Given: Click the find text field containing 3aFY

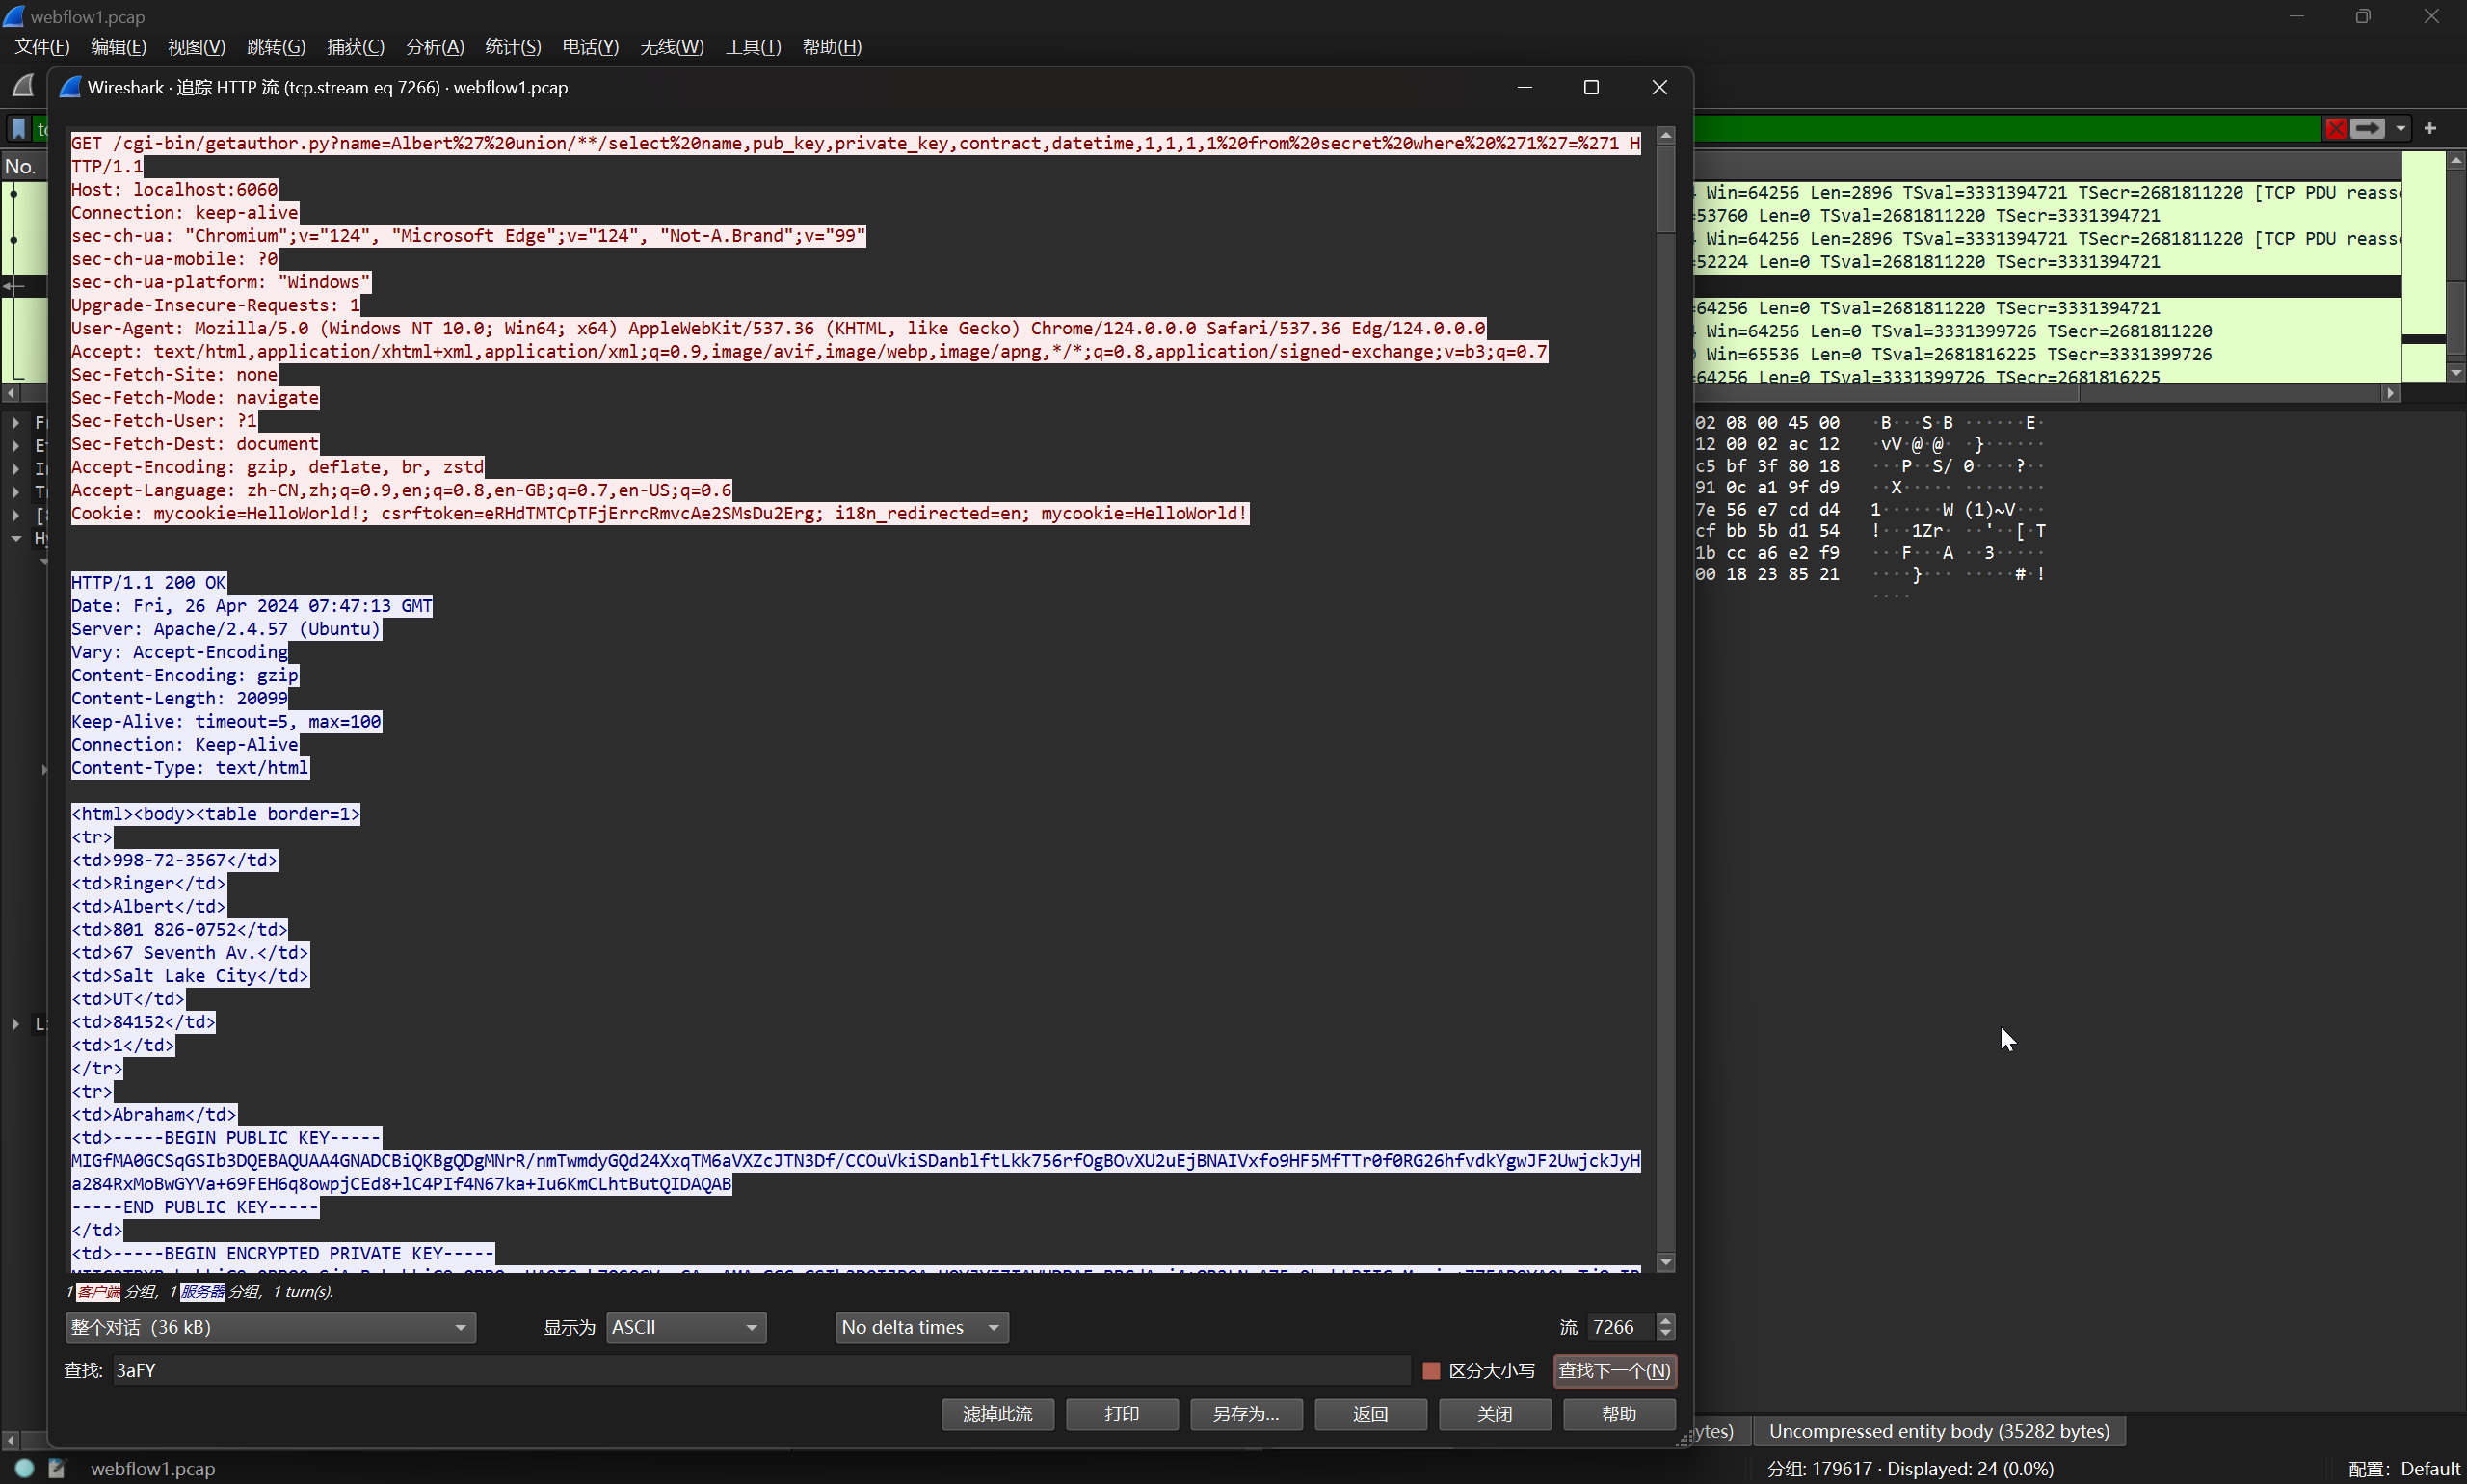Looking at the screenshot, I should pyautogui.click(x=760, y=1371).
